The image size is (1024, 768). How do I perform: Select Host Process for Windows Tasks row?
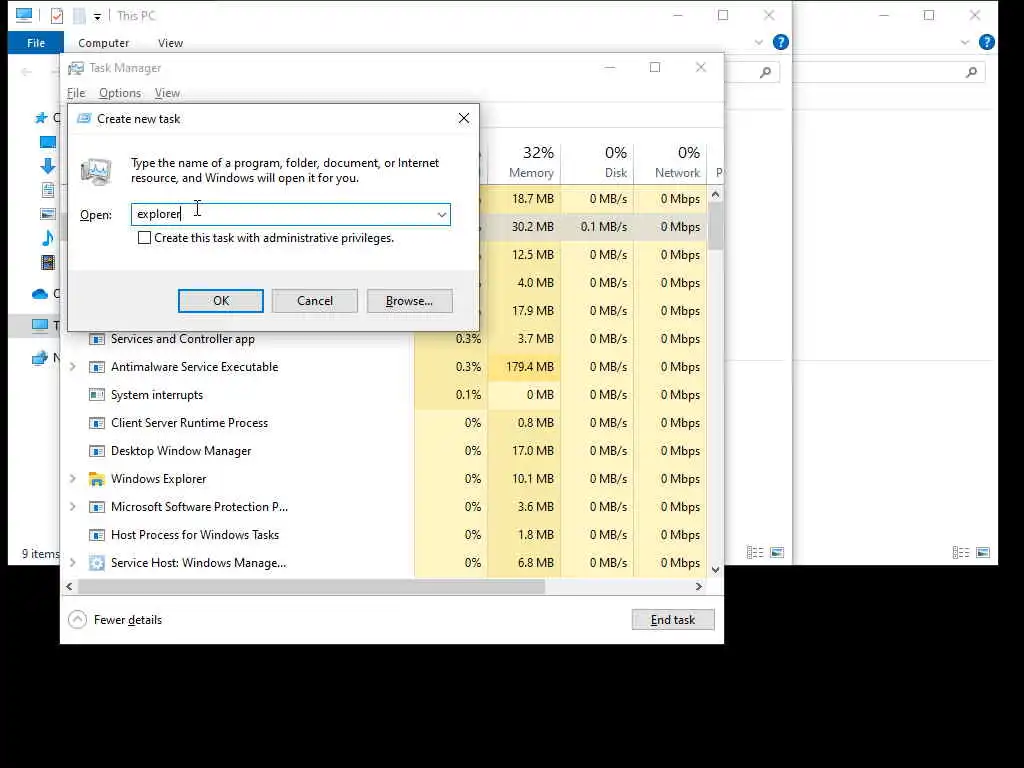pos(385,535)
